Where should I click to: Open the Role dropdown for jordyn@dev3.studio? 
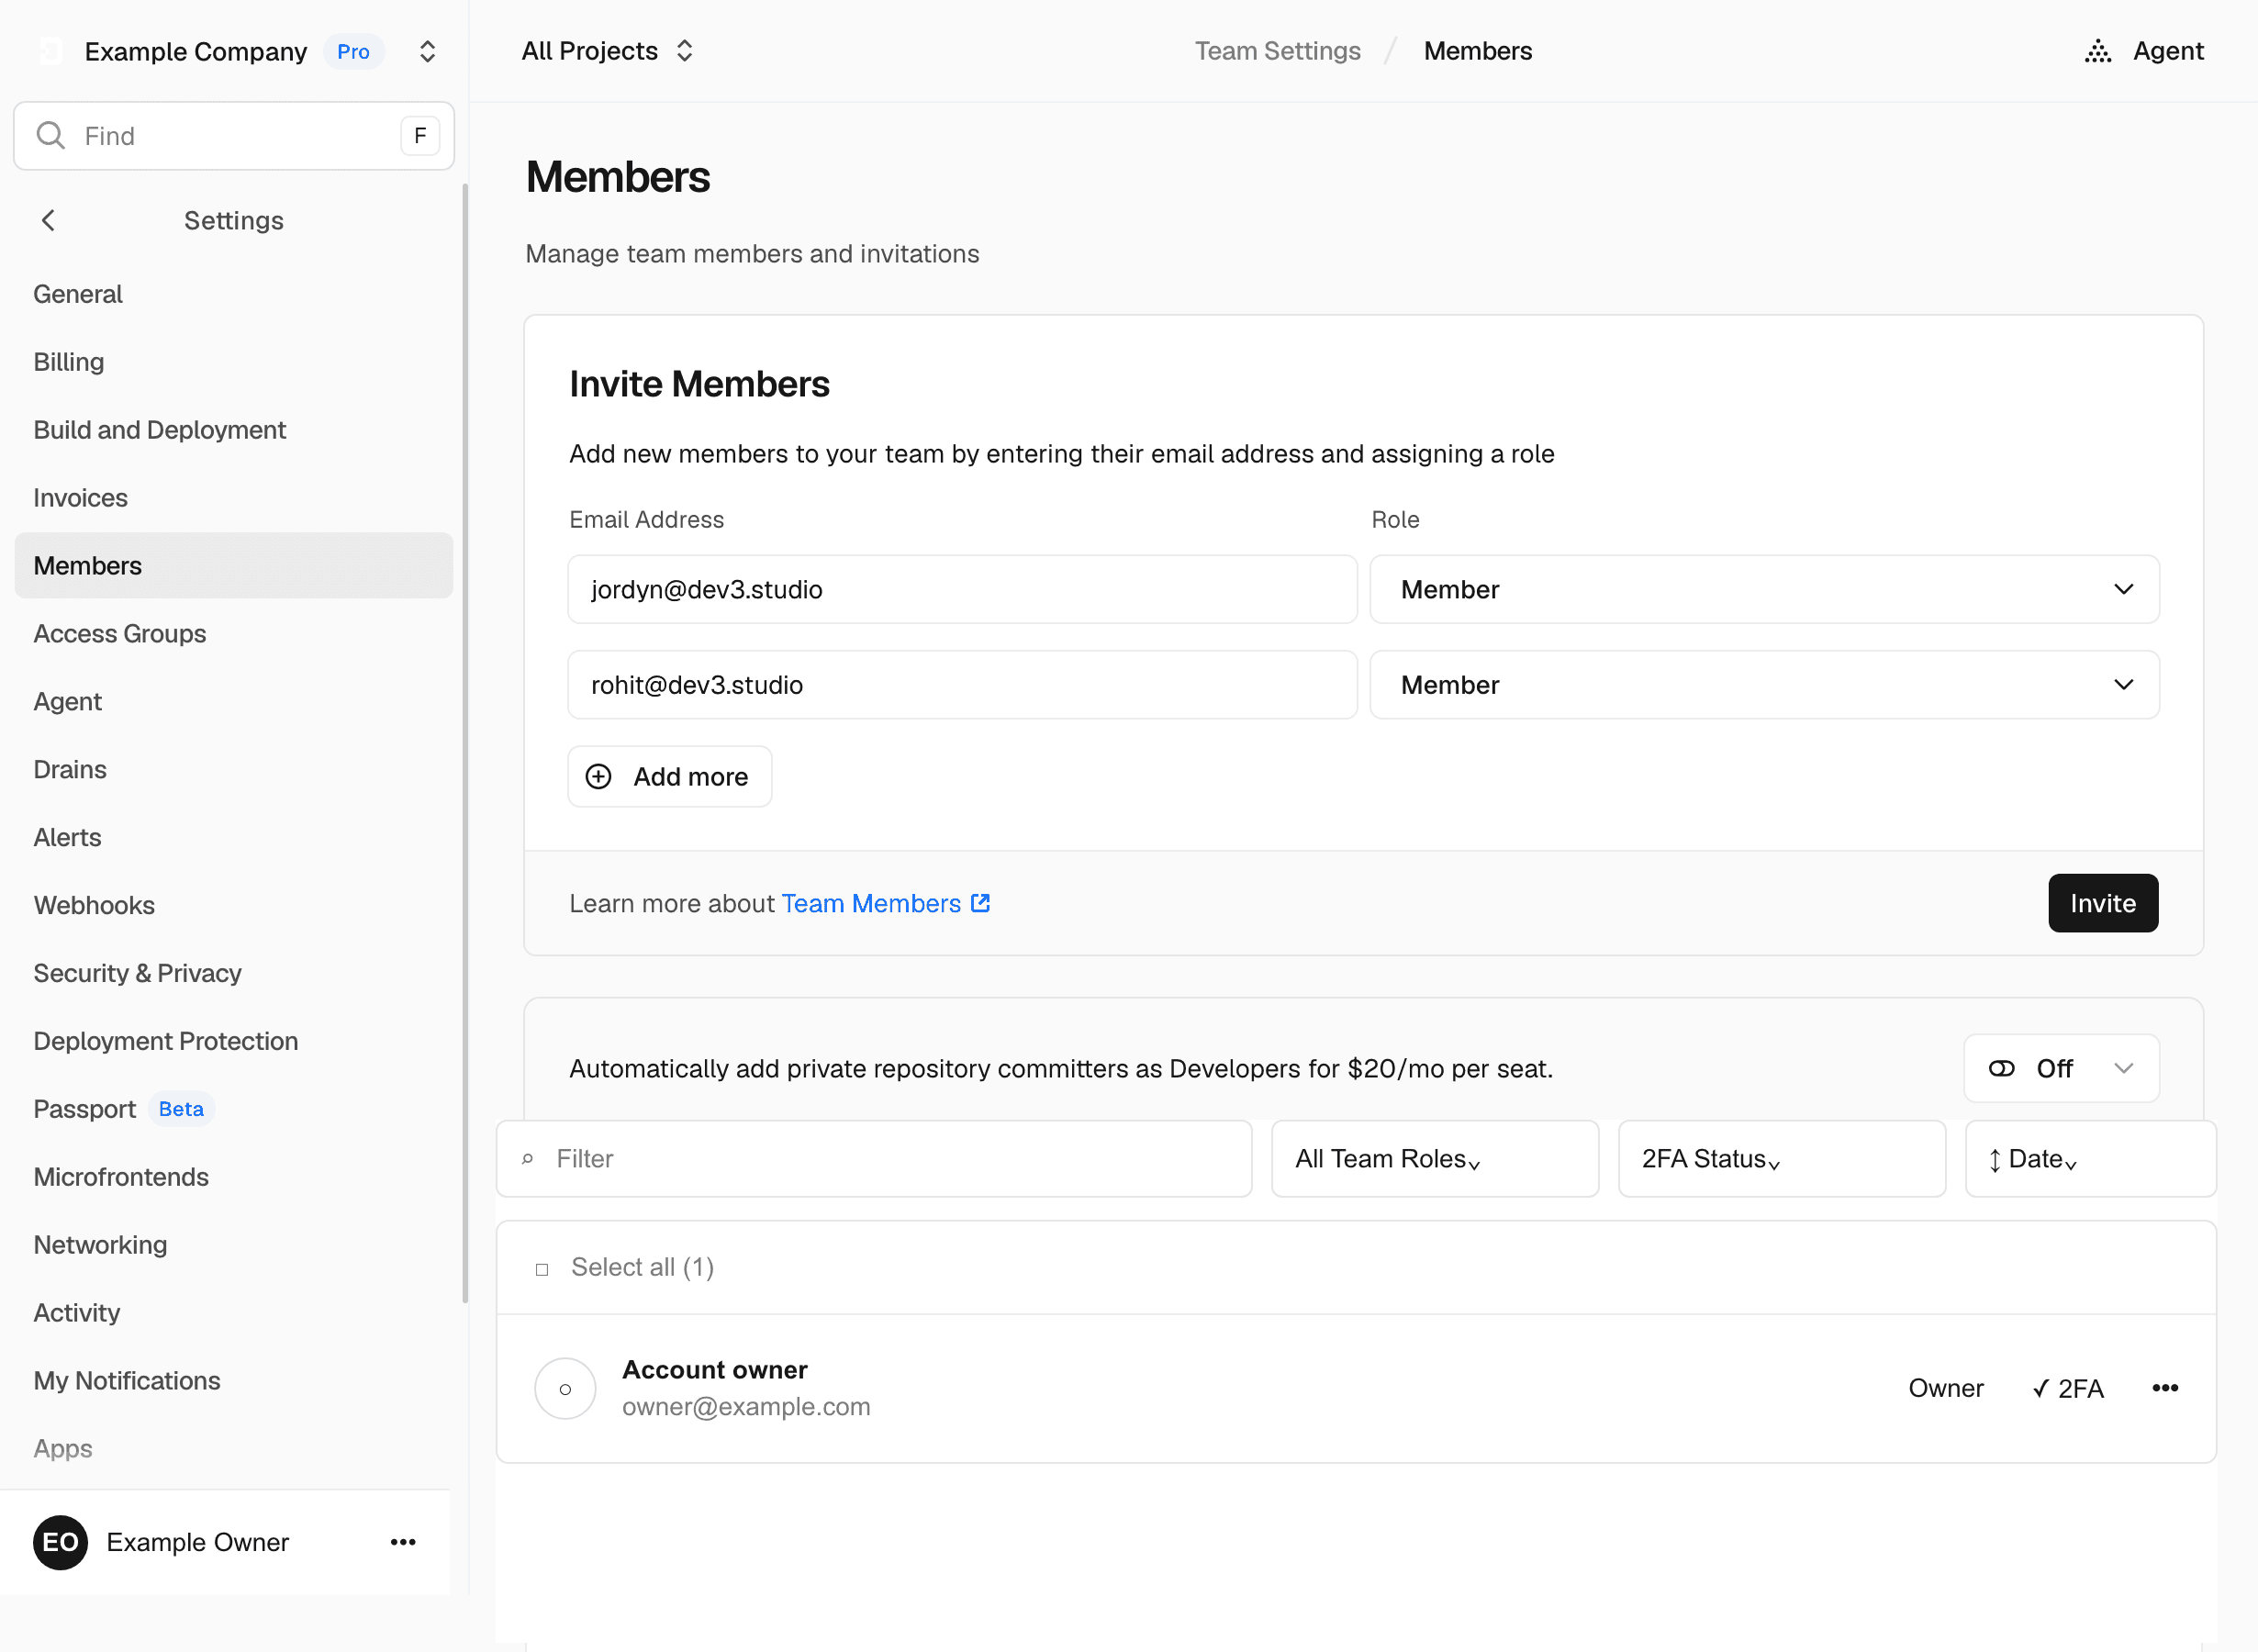(1764, 589)
